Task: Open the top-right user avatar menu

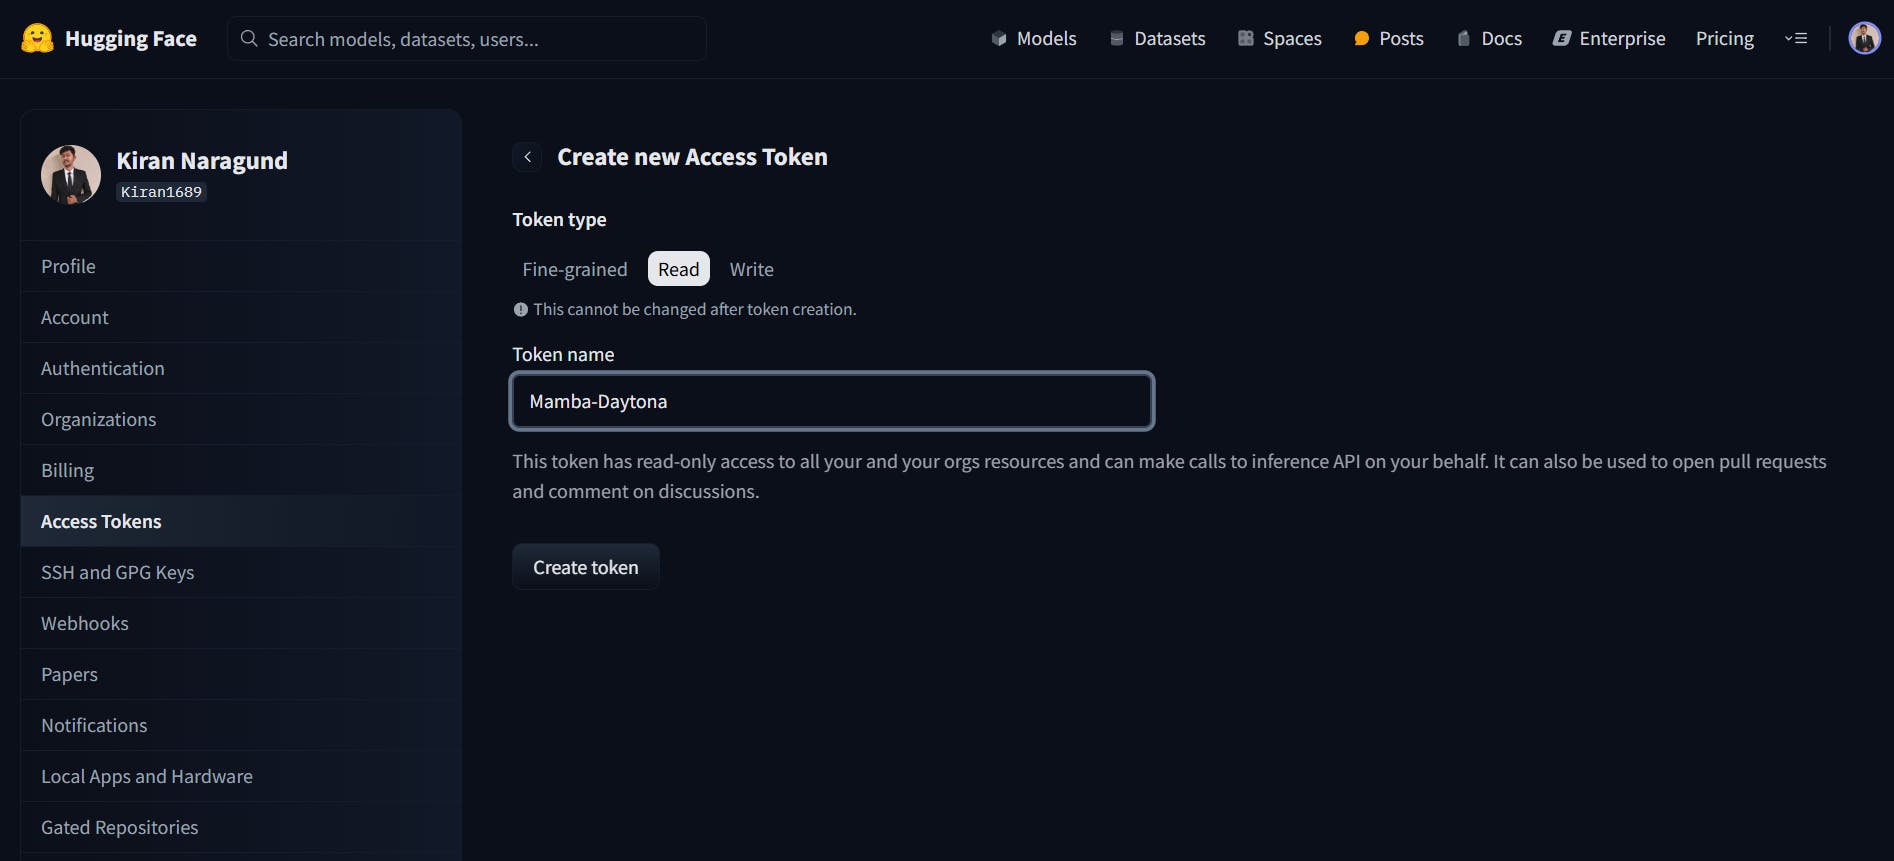Action: pyautogui.click(x=1864, y=38)
